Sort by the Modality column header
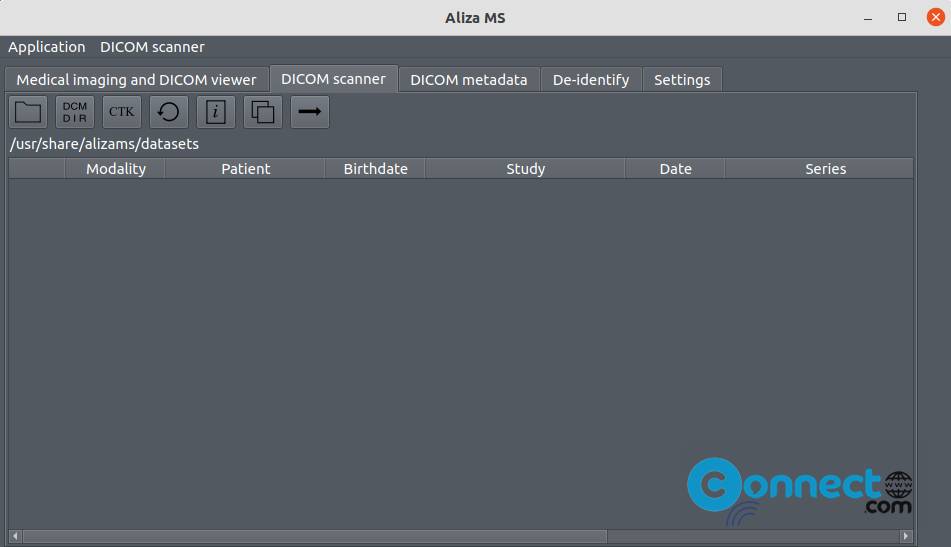 [x=115, y=169]
